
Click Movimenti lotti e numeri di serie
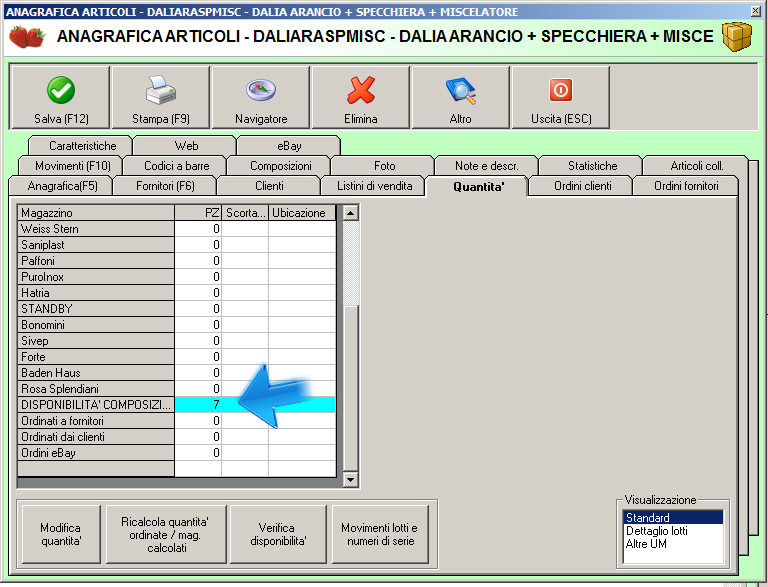pyautogui.click(x=380, y=534)
